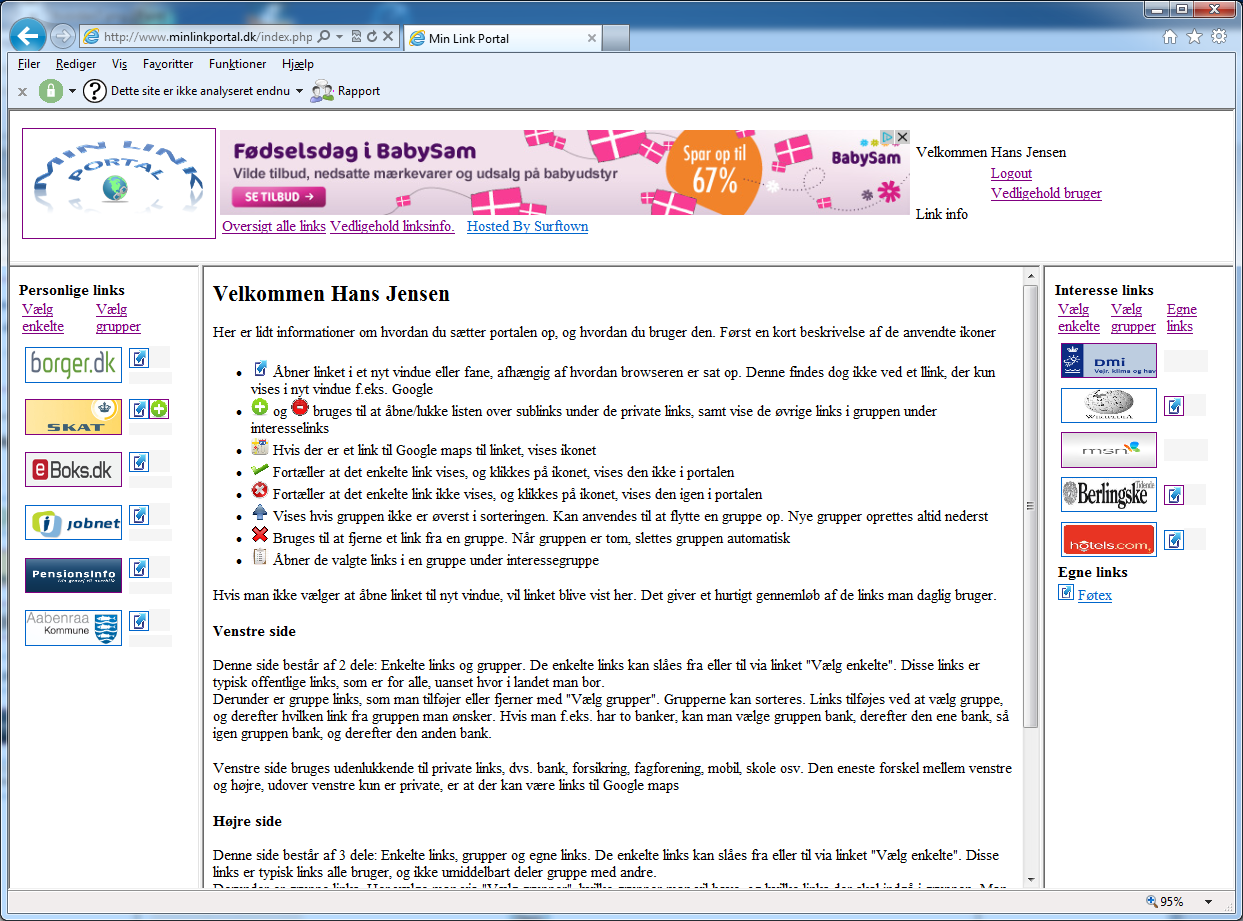
Task: Click the content frame scrollbar down arrow
Action: (x=1031, y=879)
